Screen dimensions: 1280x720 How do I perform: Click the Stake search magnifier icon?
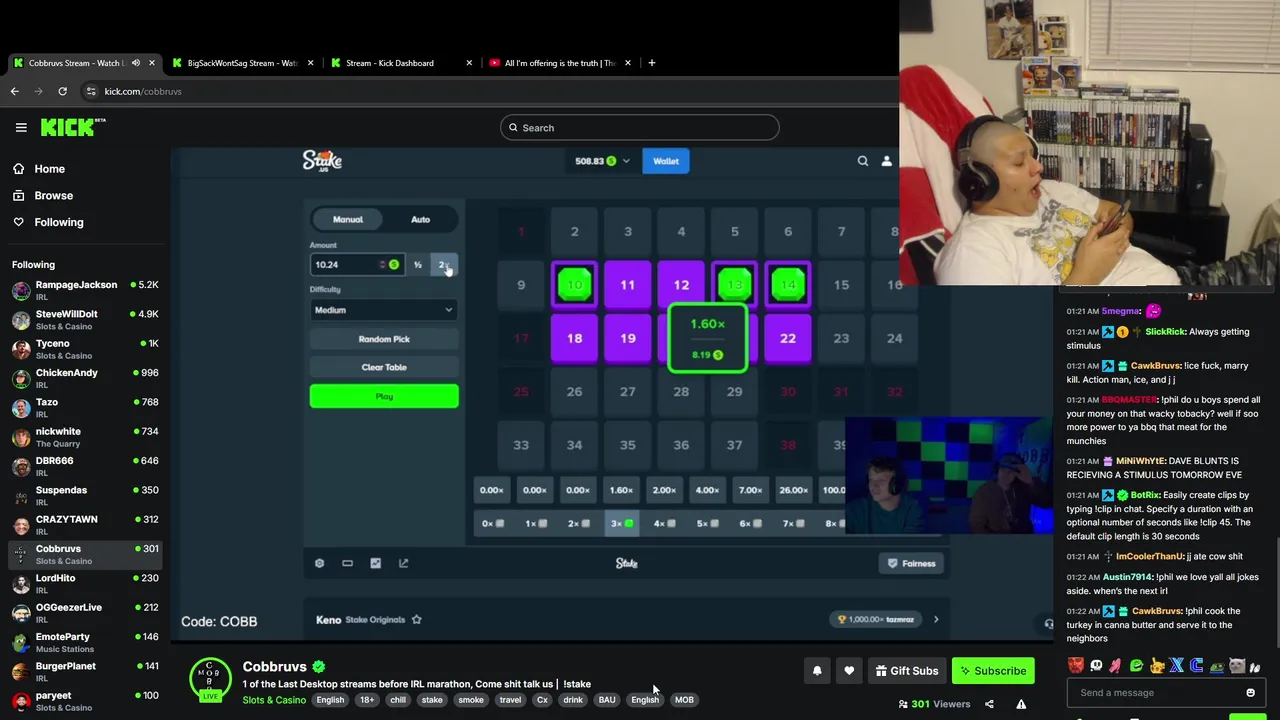pos(862,161)
